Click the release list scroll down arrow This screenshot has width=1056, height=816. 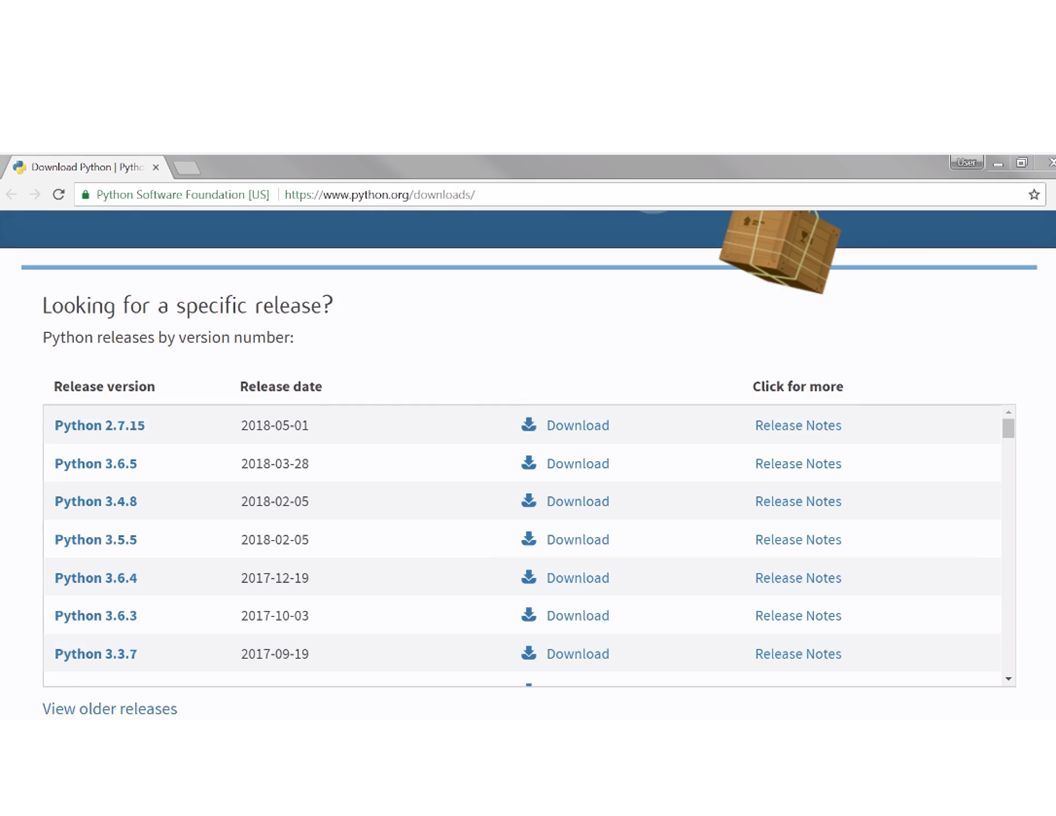click(x=1008, y=679)
